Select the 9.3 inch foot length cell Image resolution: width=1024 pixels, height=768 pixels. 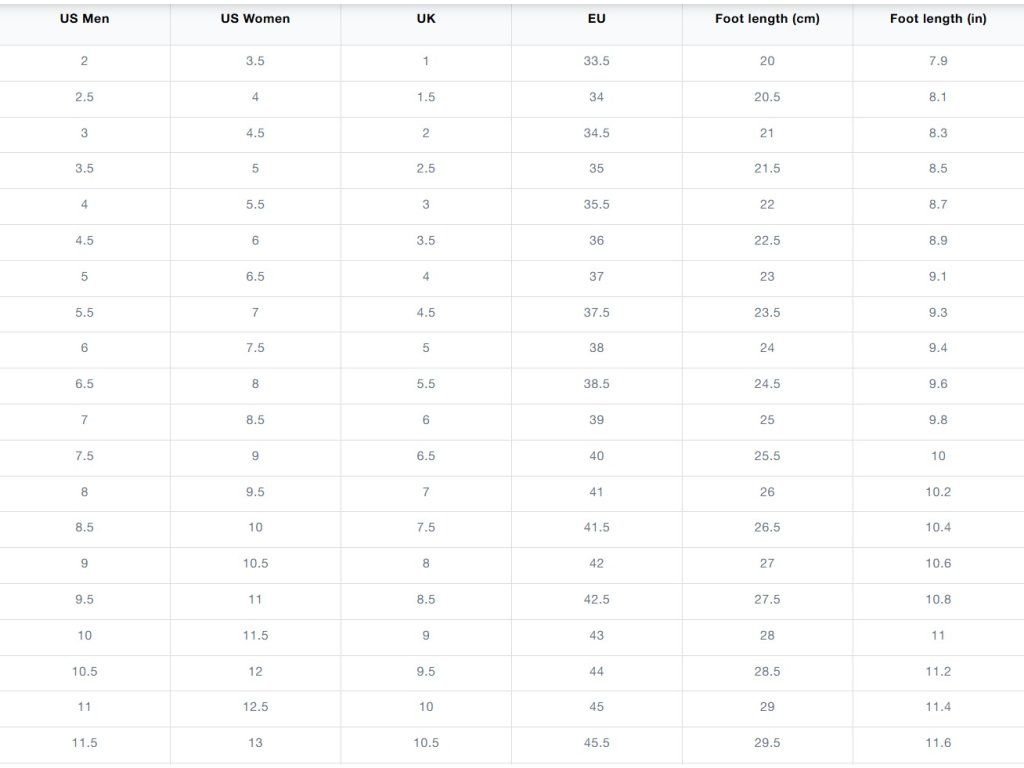tap(938, 313)
